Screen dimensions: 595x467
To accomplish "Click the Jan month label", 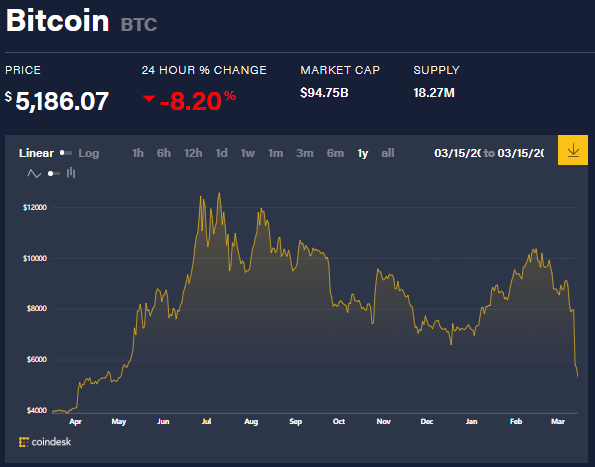I will click(472, 421).
